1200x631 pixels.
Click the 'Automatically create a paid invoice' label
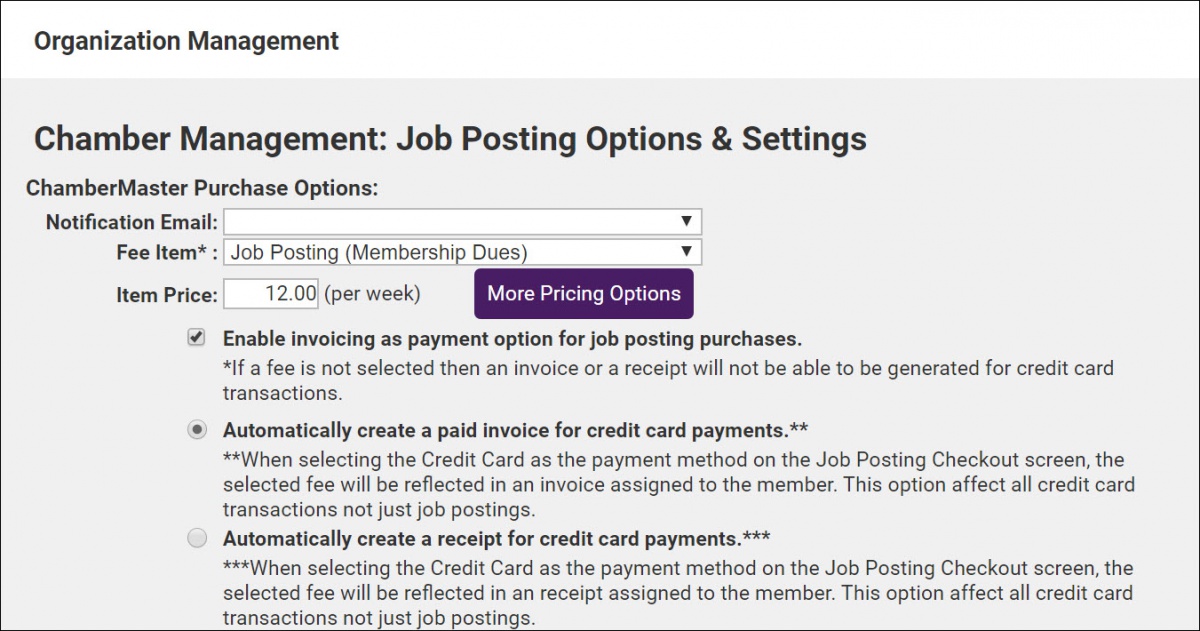point(515,430)
